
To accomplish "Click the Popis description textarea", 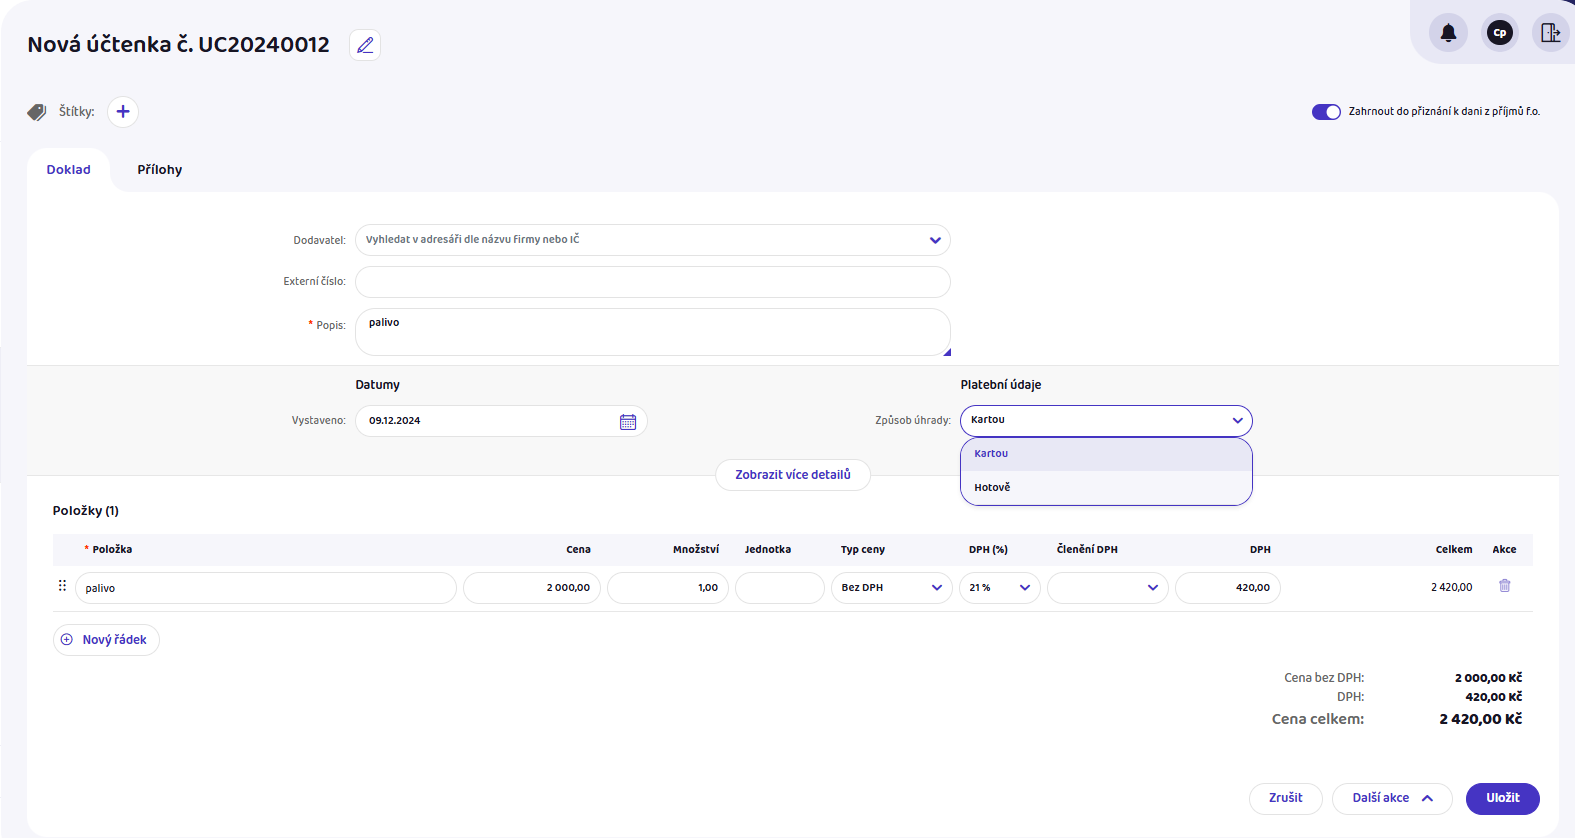I will pyautogui.click(x=652, y=332).
